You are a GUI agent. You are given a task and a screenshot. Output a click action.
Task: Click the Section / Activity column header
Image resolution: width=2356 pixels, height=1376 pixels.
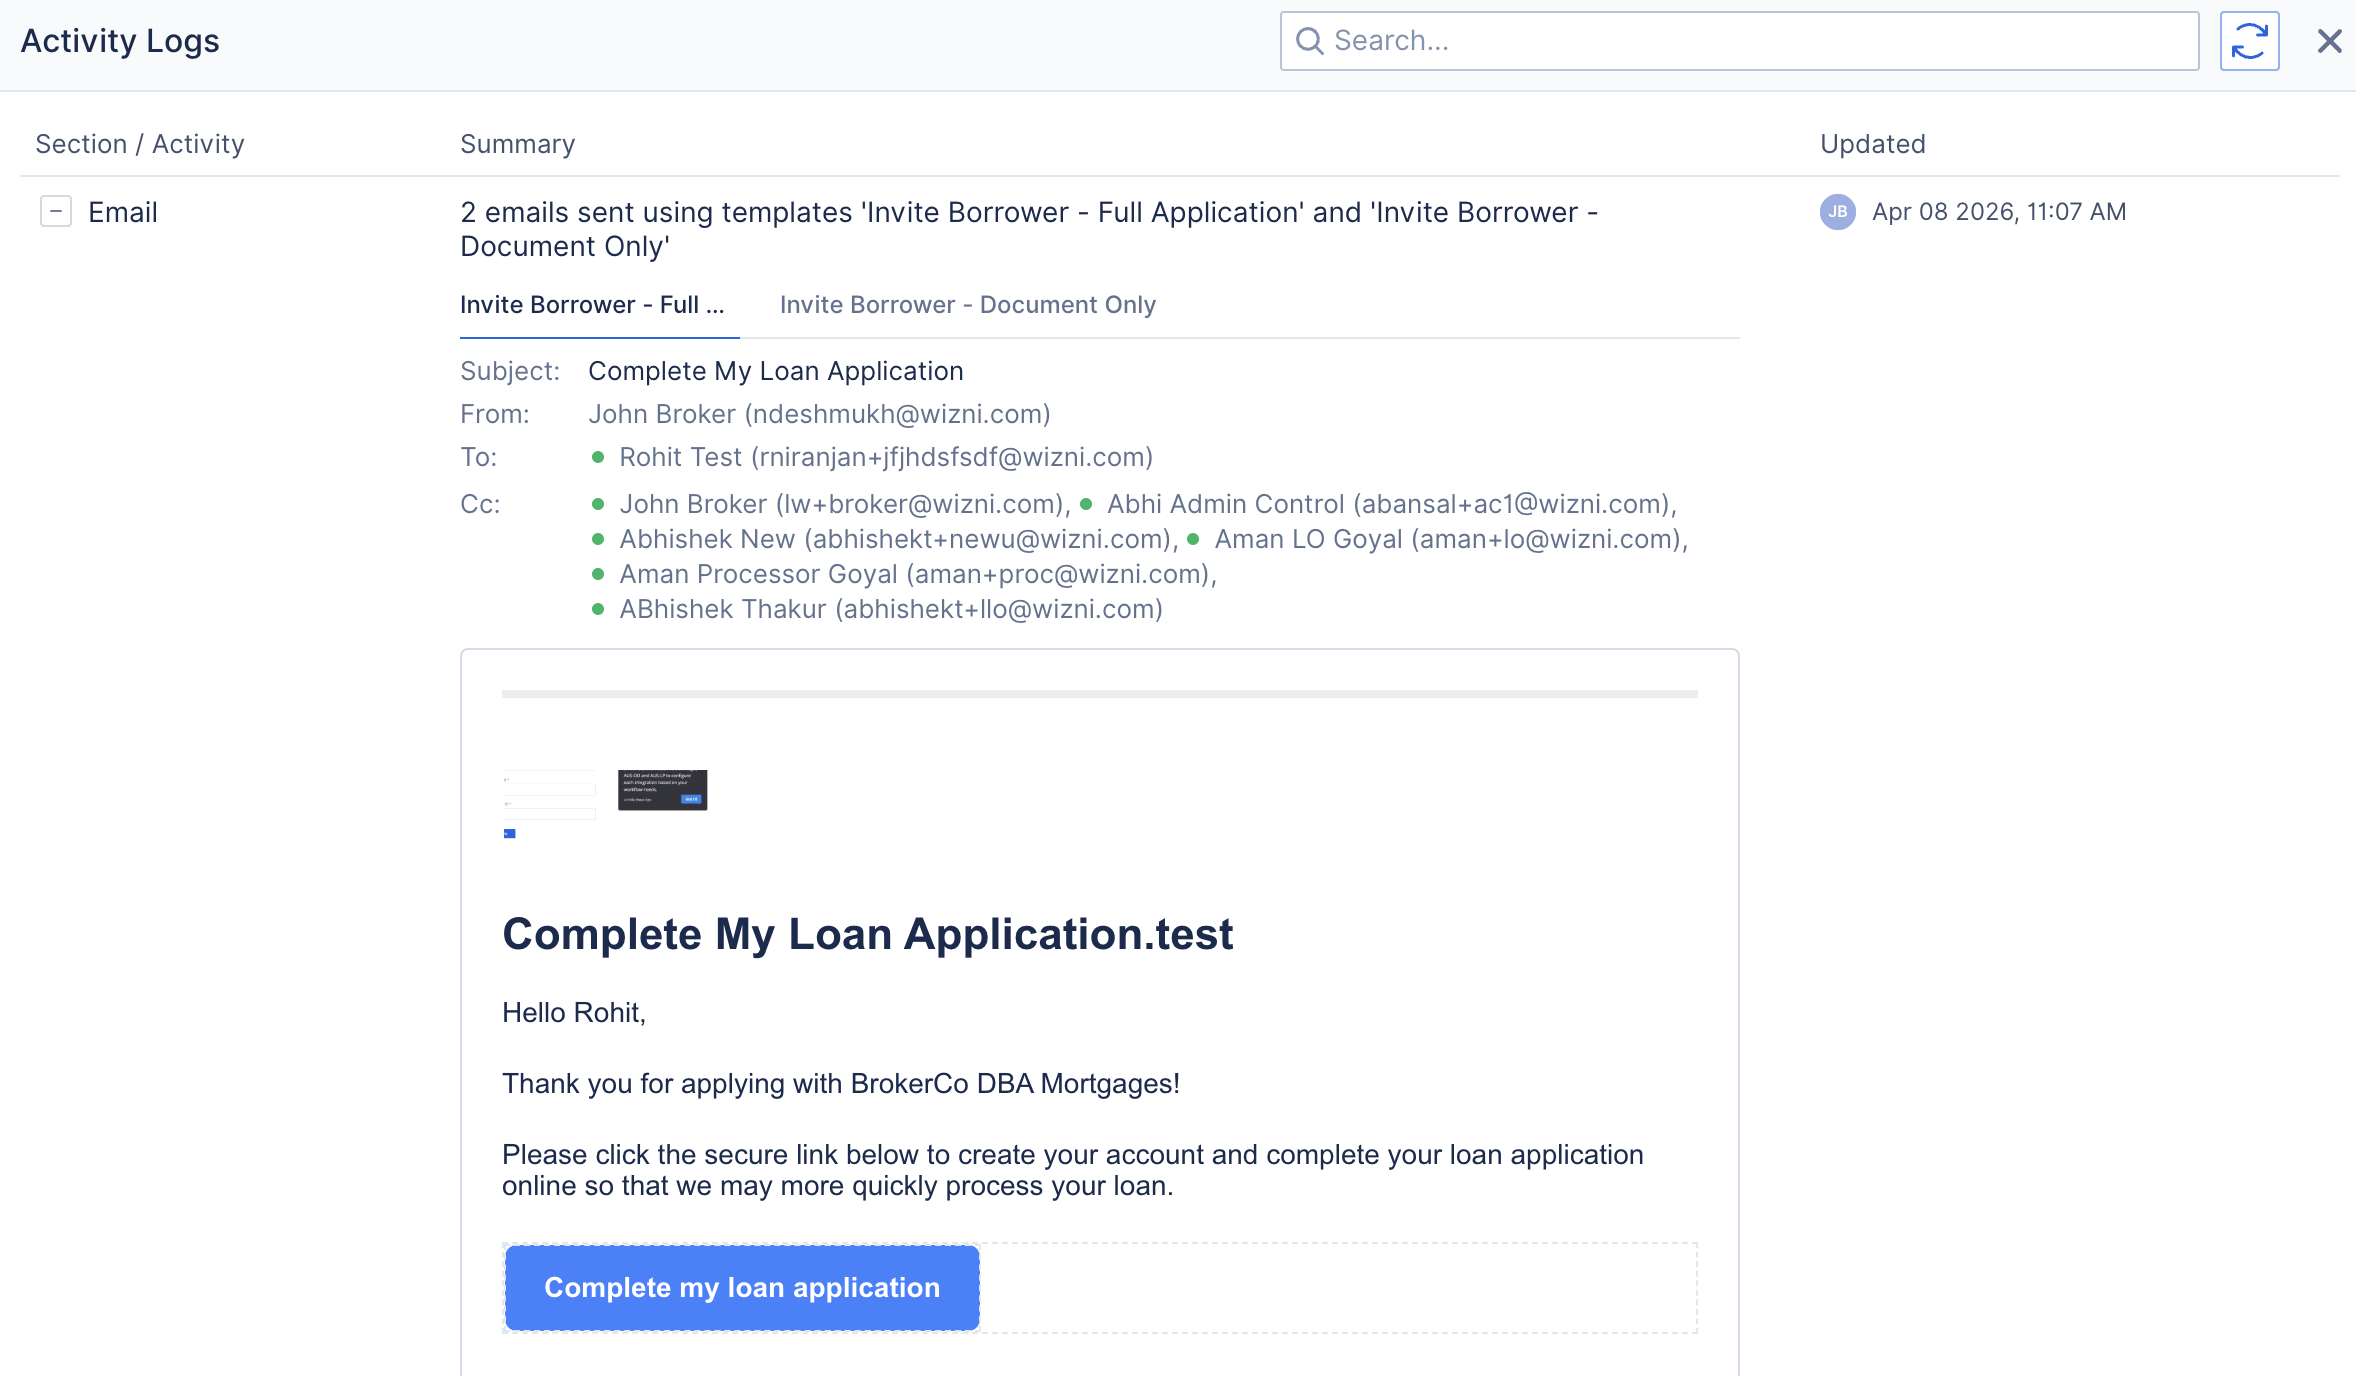tap(140, 144)
